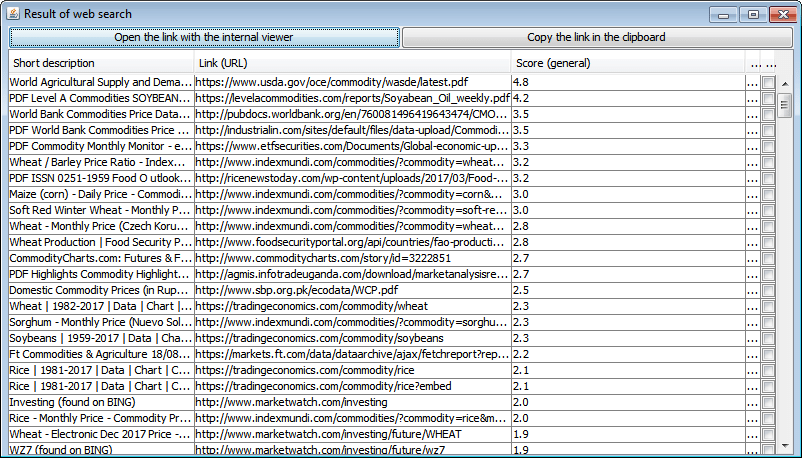Click URL indexmundi.com commodity=rice&m row
The height and width of the screenshot is (461, 804).
(x=352, y=418)
